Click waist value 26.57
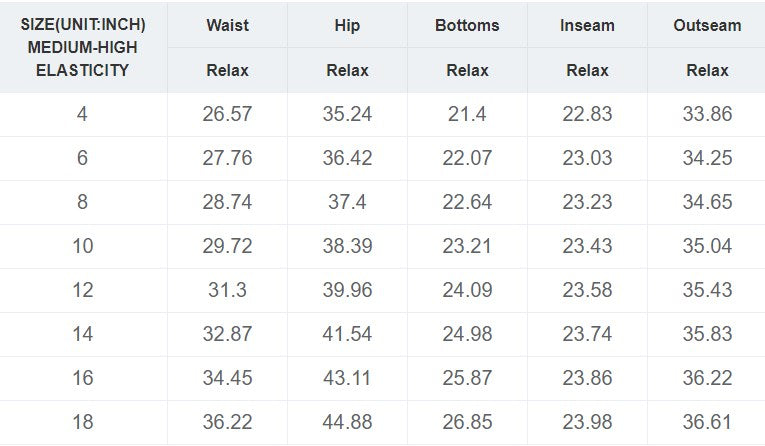 point(227,114)
